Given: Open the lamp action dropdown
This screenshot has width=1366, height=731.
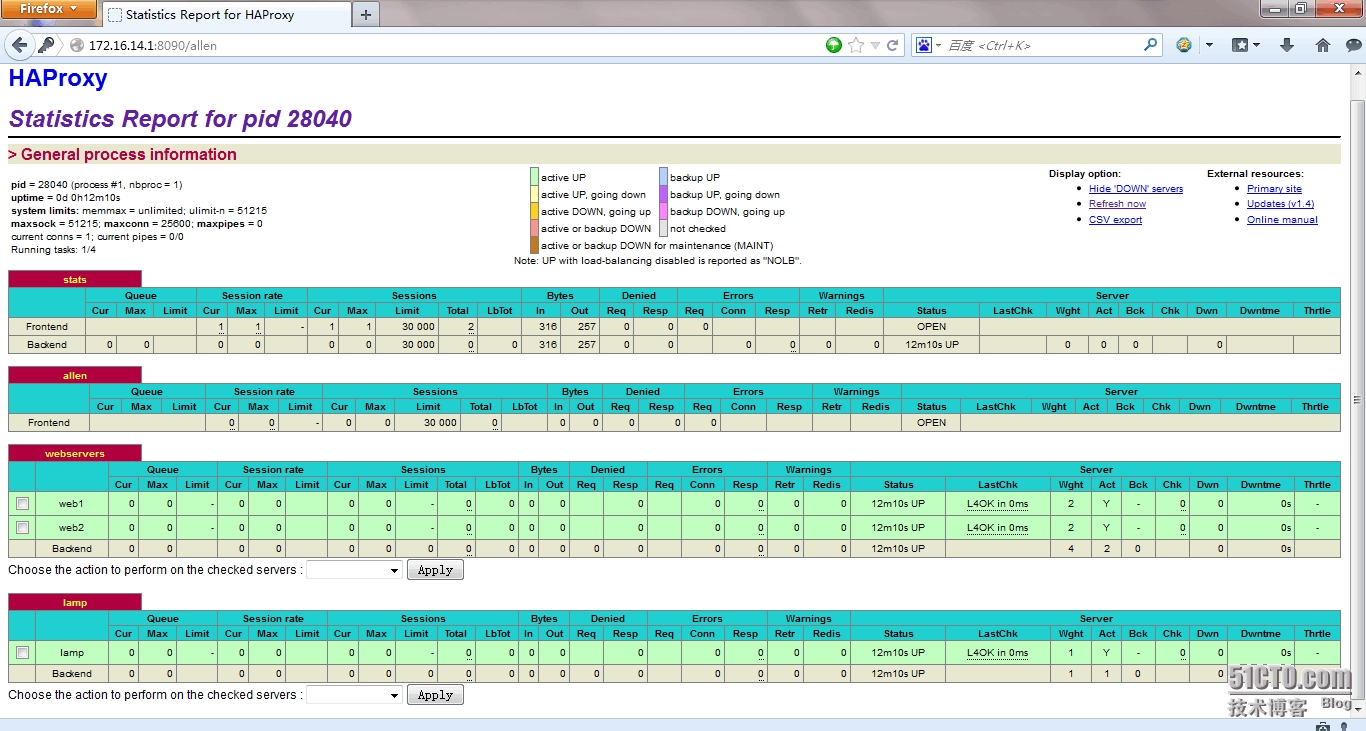Looking at the screenshot, I should coord(353,695).
